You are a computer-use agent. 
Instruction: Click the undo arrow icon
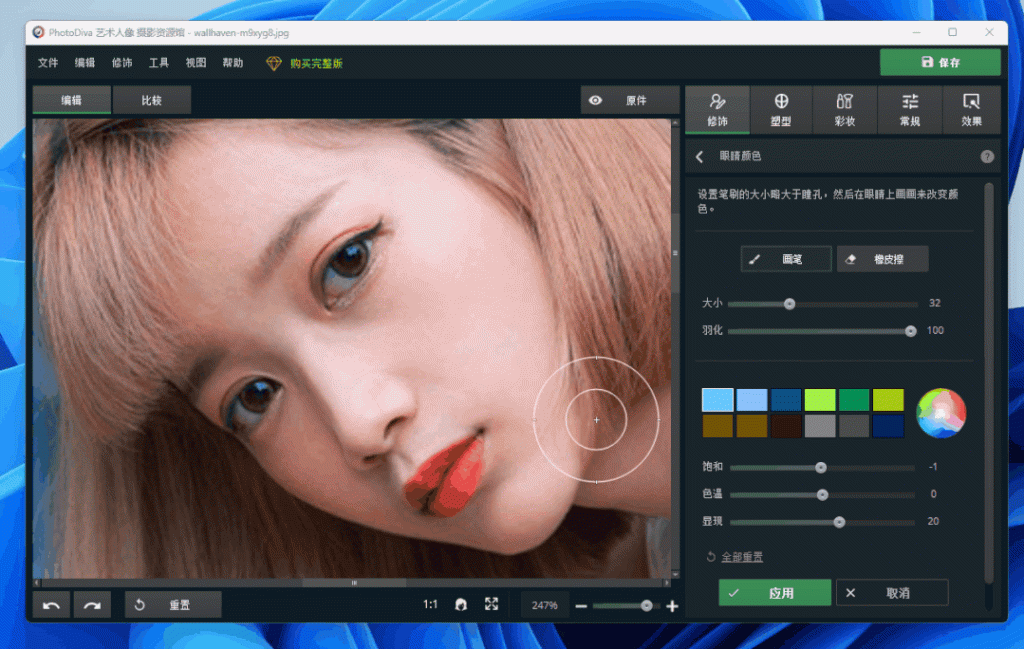click(50, 604)
